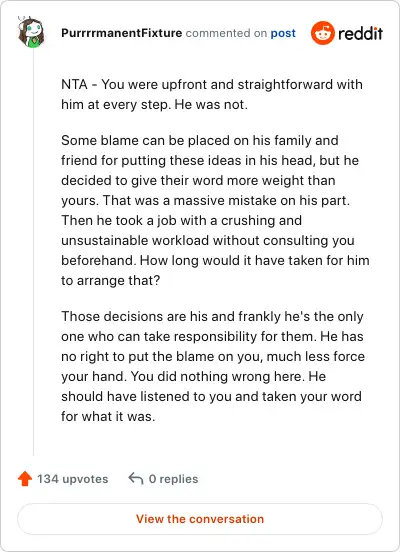Open the PurrrrmanentFixture username profile link

point(121,33)
